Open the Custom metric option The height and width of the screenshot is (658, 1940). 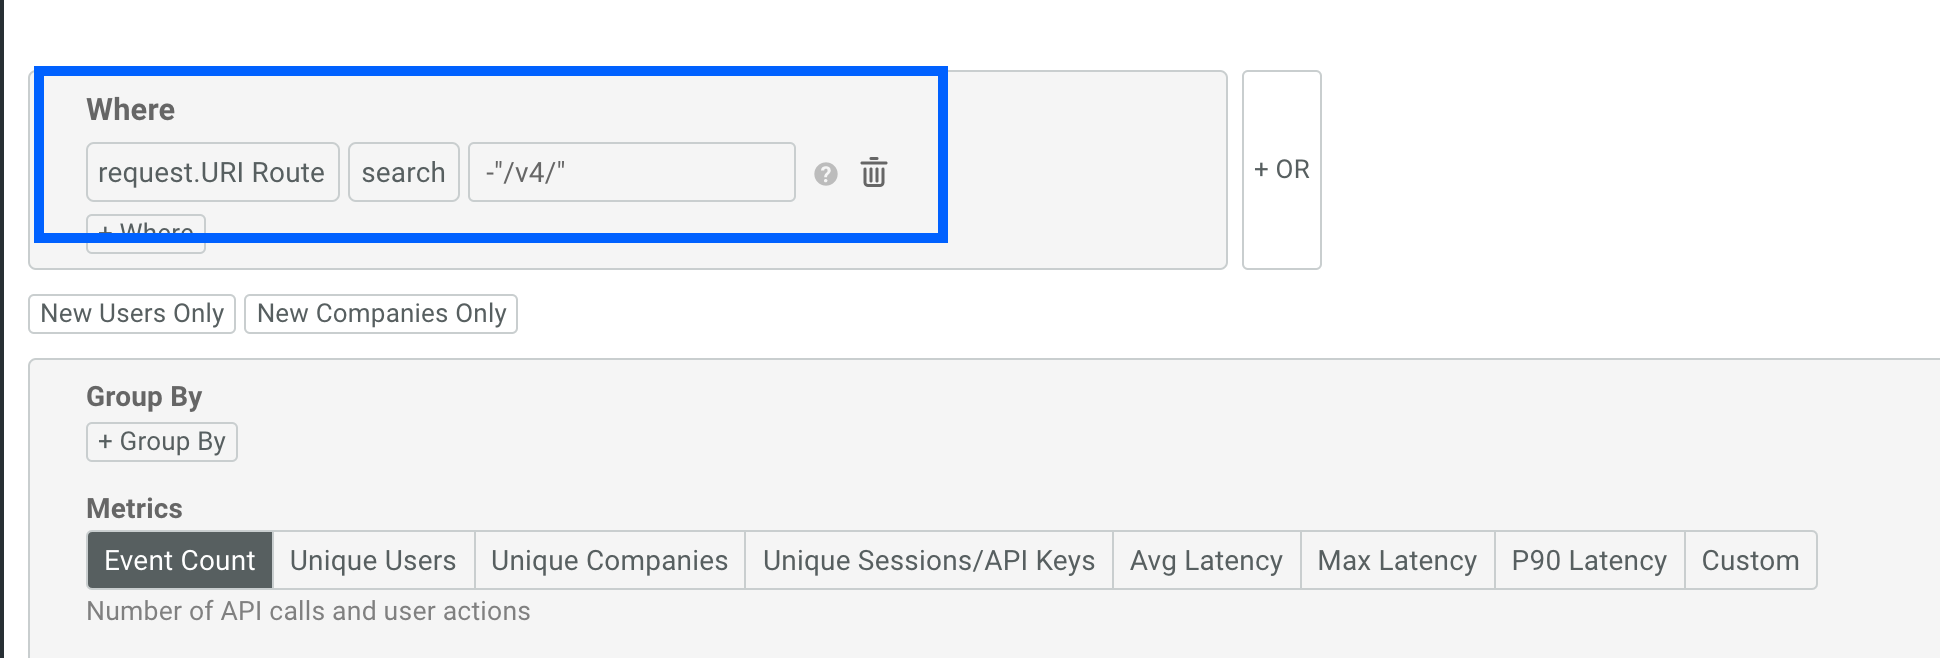[1750, 560]
